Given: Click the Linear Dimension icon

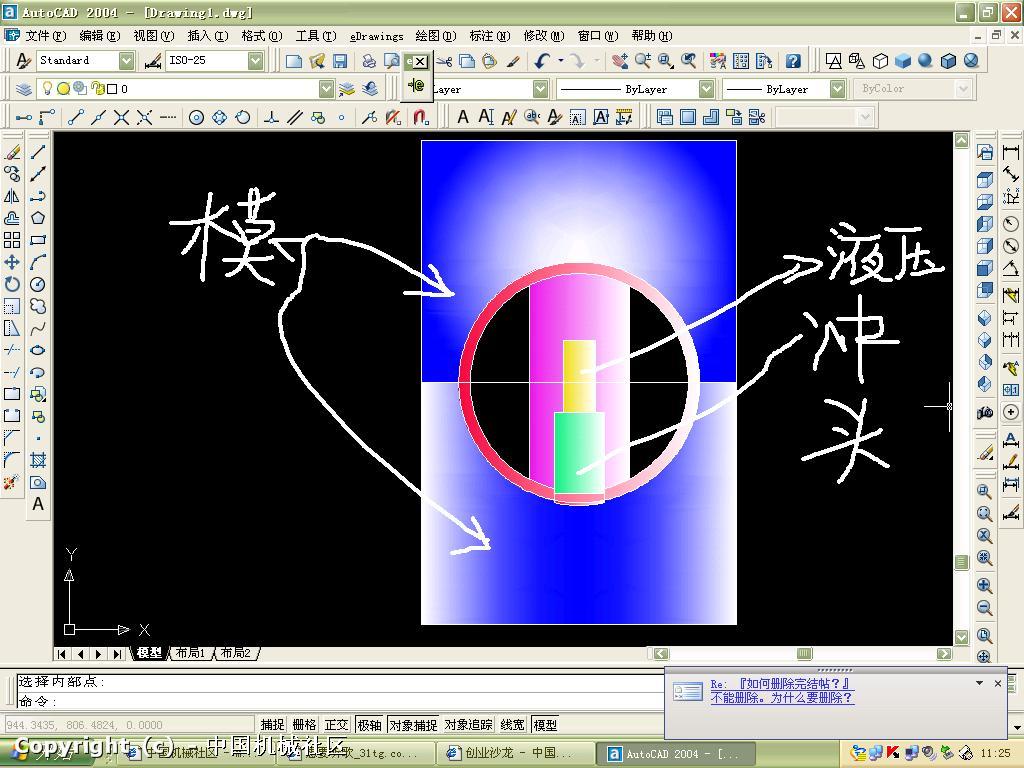Looking at the screenshot, I should click(1011, 152).
